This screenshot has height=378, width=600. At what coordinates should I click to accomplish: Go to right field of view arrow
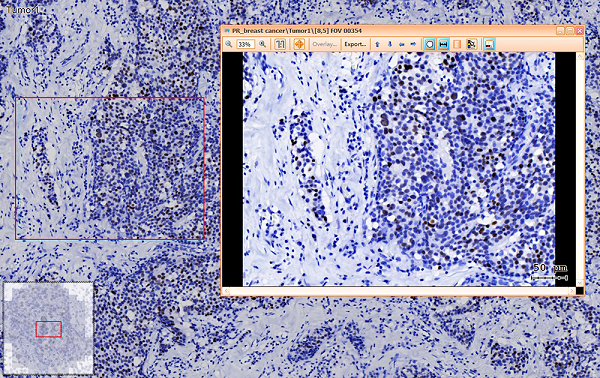[414, 44]
